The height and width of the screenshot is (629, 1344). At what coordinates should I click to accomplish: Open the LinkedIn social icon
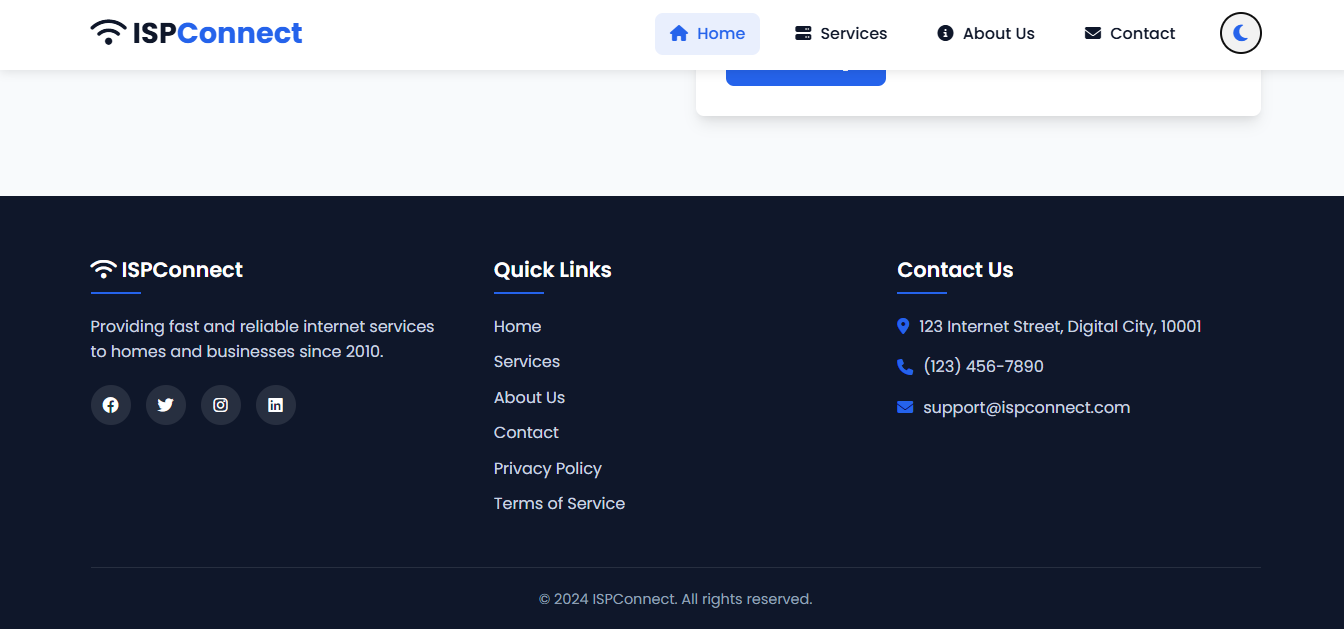click(x=276, y=405)
